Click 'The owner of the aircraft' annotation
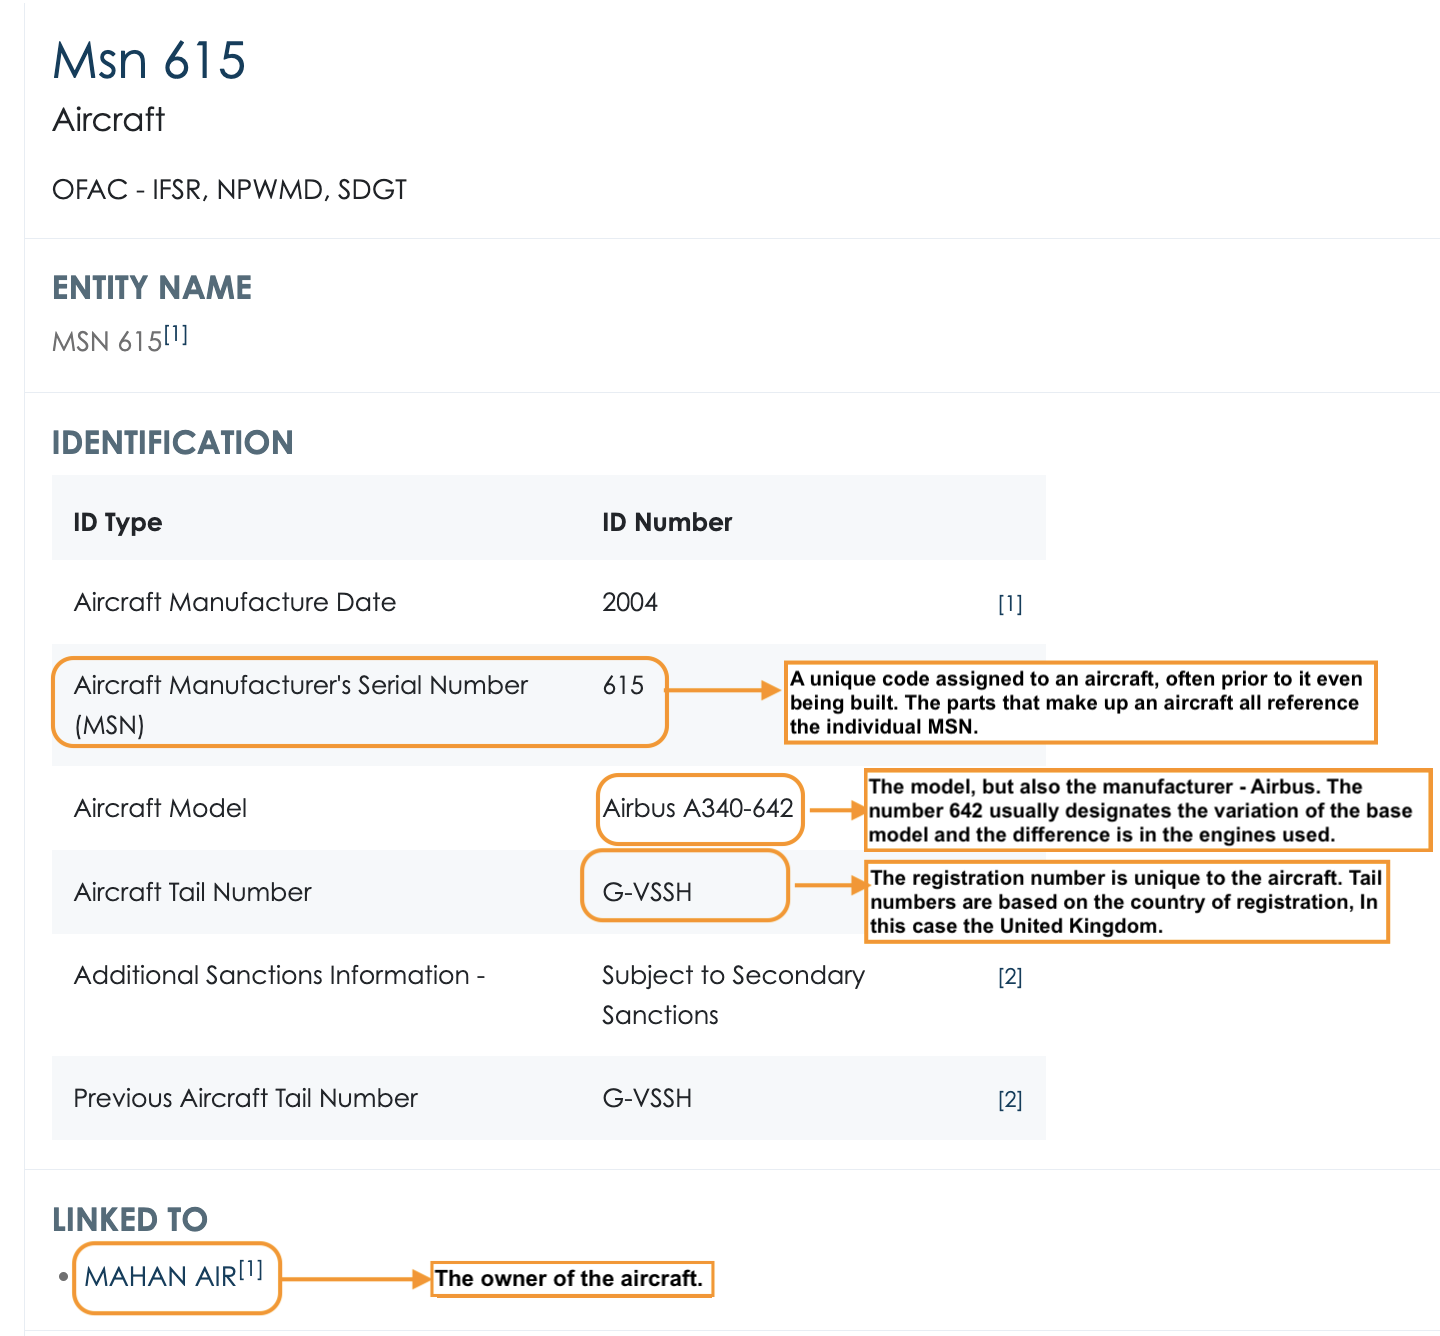This screenshot has width=1440, height=1336. coord(571,1279)
